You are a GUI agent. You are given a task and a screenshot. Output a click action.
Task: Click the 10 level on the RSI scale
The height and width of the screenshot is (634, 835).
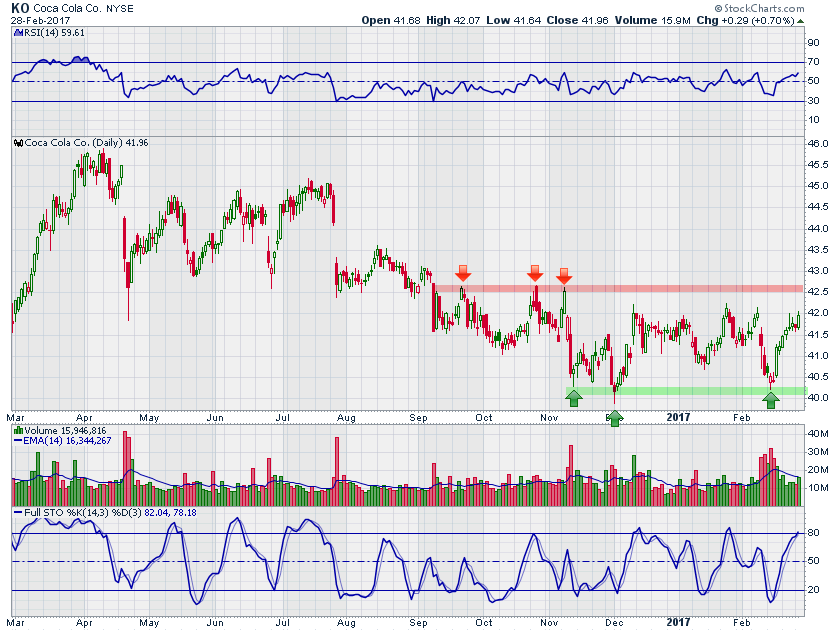(814, 120)
